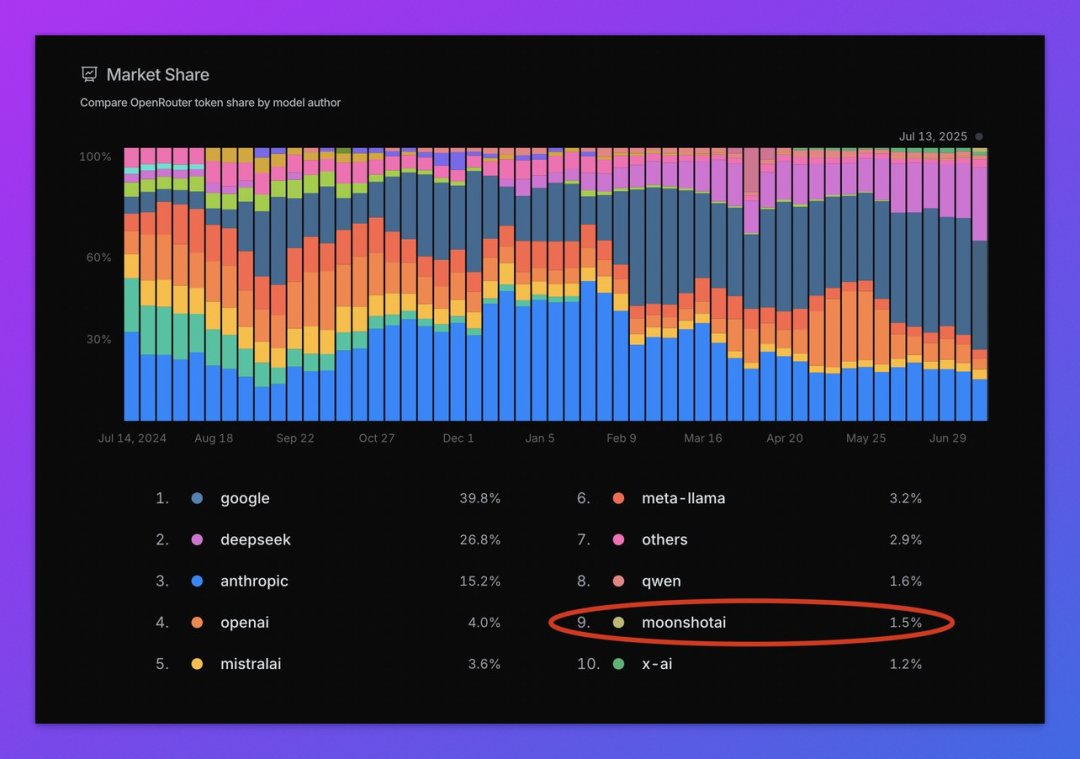Click the Market Share heading

158,74
